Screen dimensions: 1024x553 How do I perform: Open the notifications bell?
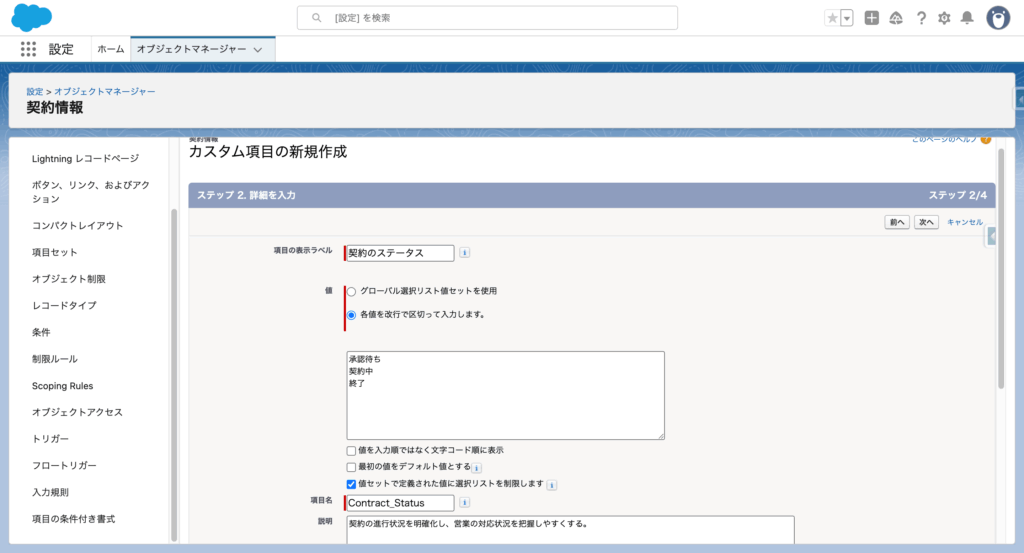(967, 18)
